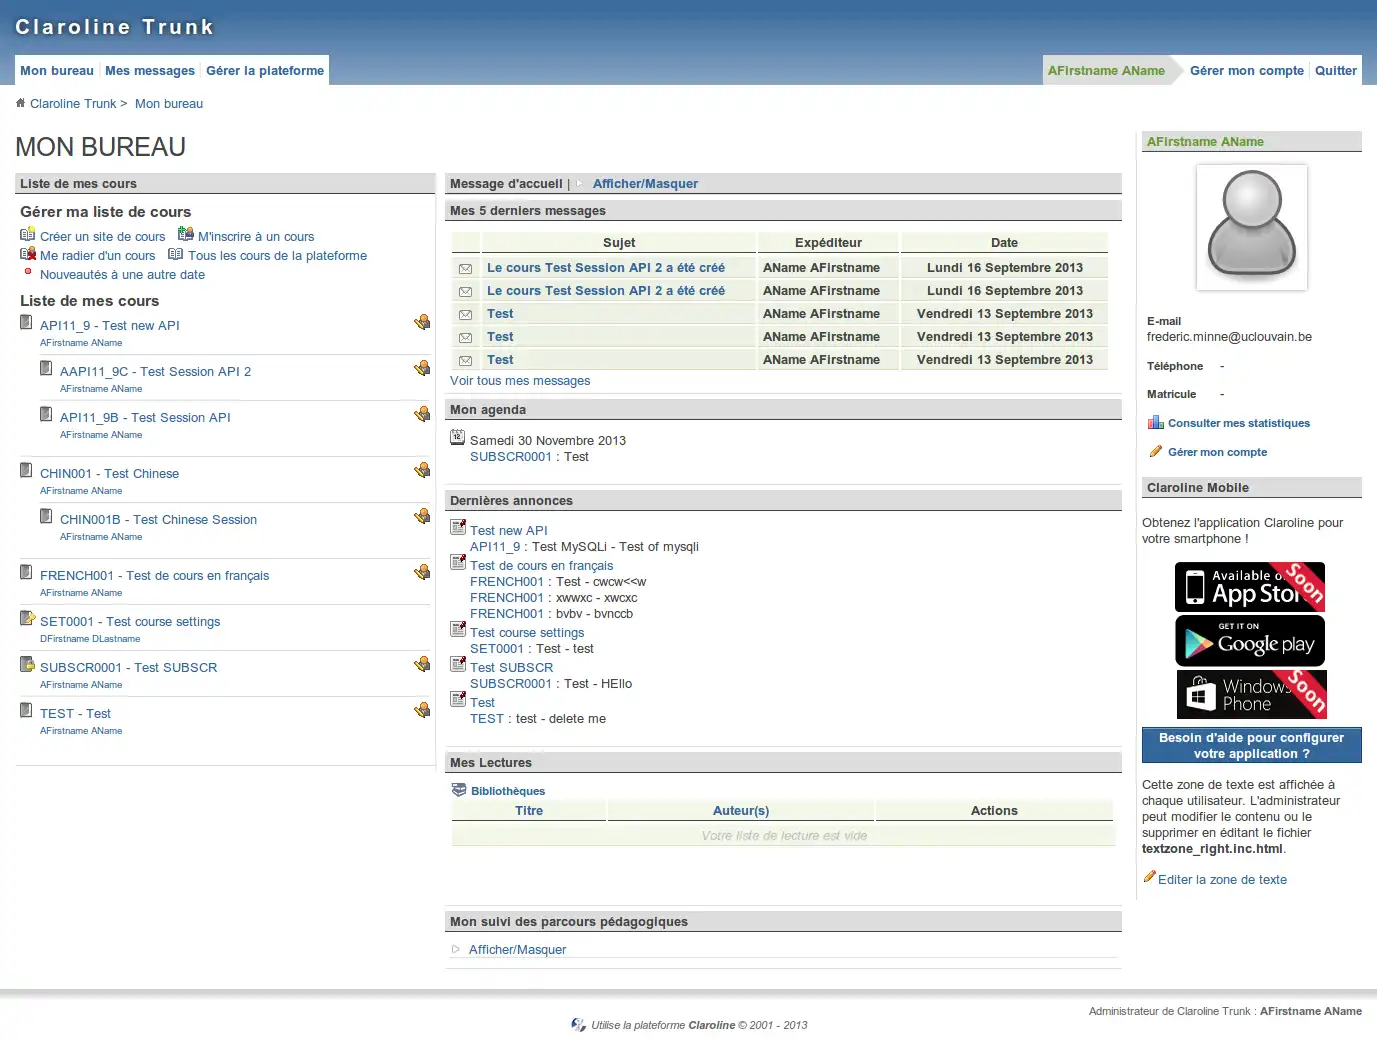
Task: Click the pencil icon for "Editer la zone de texte"
Action: [x=1149, y=875]
